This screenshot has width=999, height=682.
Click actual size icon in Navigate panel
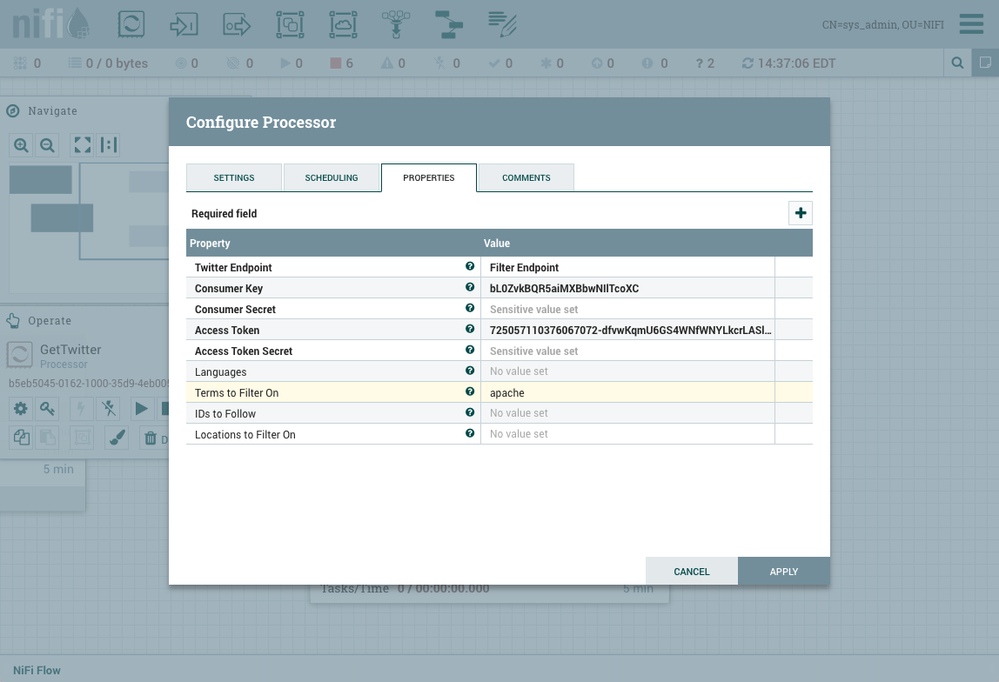(x=109, y=145)
